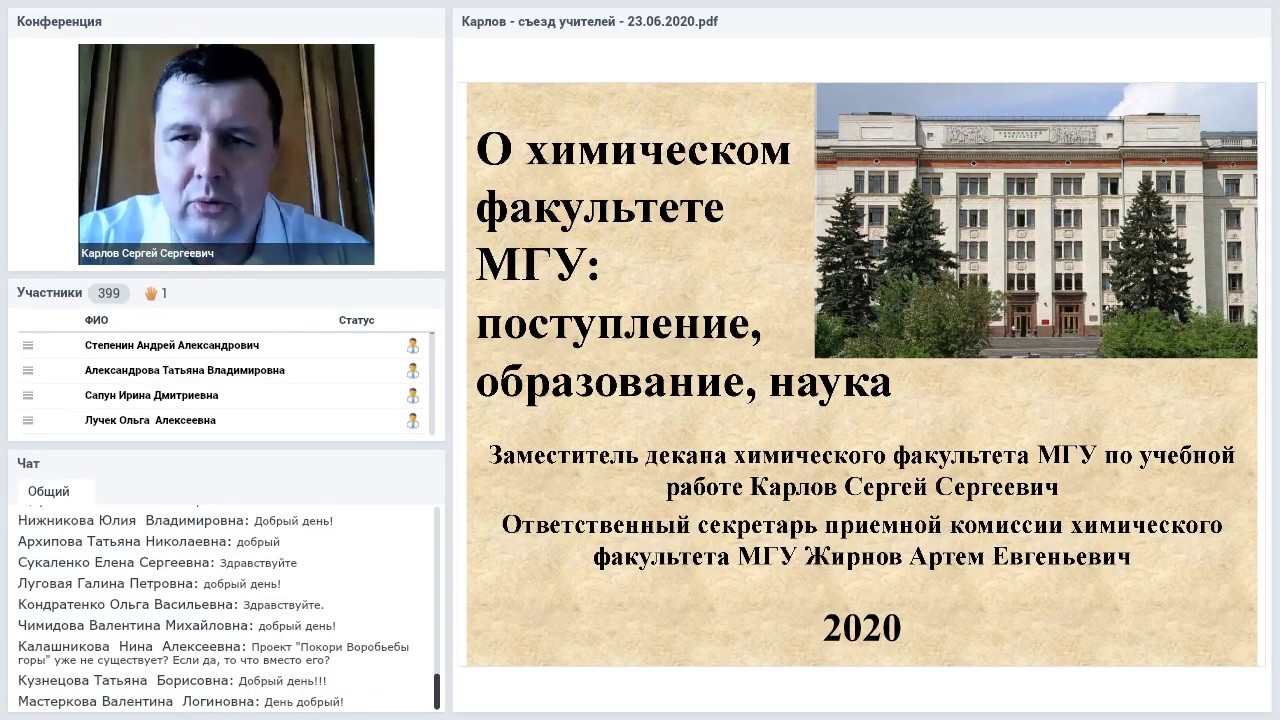Click the slide title О химическом факультете МГУ
This screenshot has height=720, width=1280.
click(x=683, y=266)
